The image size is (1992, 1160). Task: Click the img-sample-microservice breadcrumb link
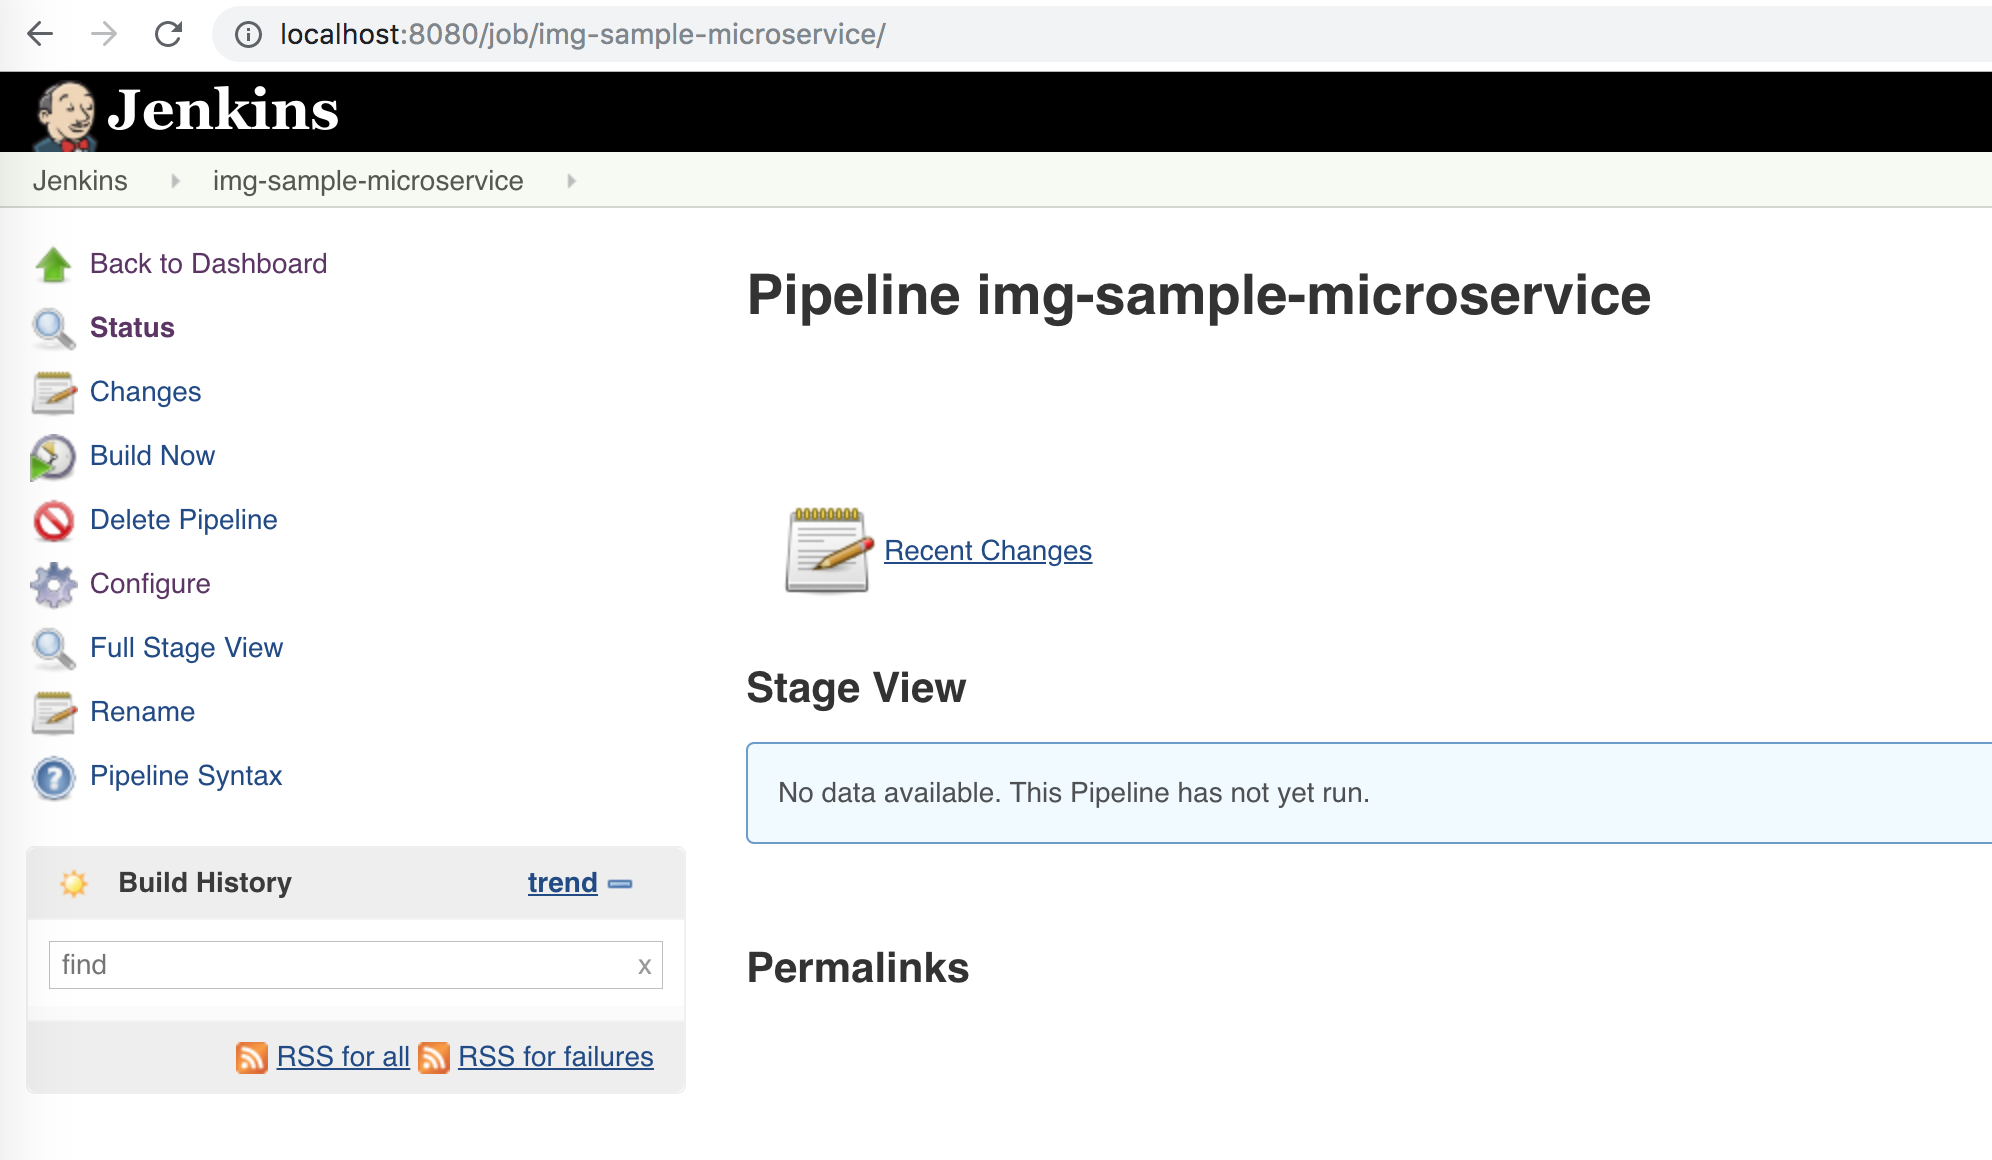[x=368, y=181]
